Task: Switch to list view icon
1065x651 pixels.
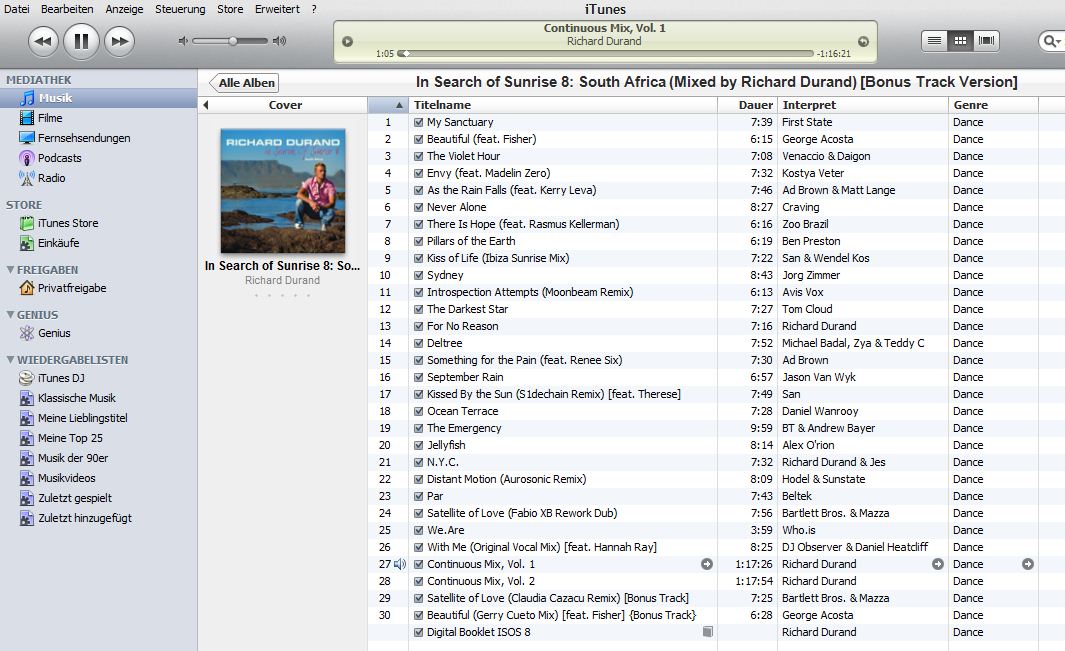Action: [934, 41]
